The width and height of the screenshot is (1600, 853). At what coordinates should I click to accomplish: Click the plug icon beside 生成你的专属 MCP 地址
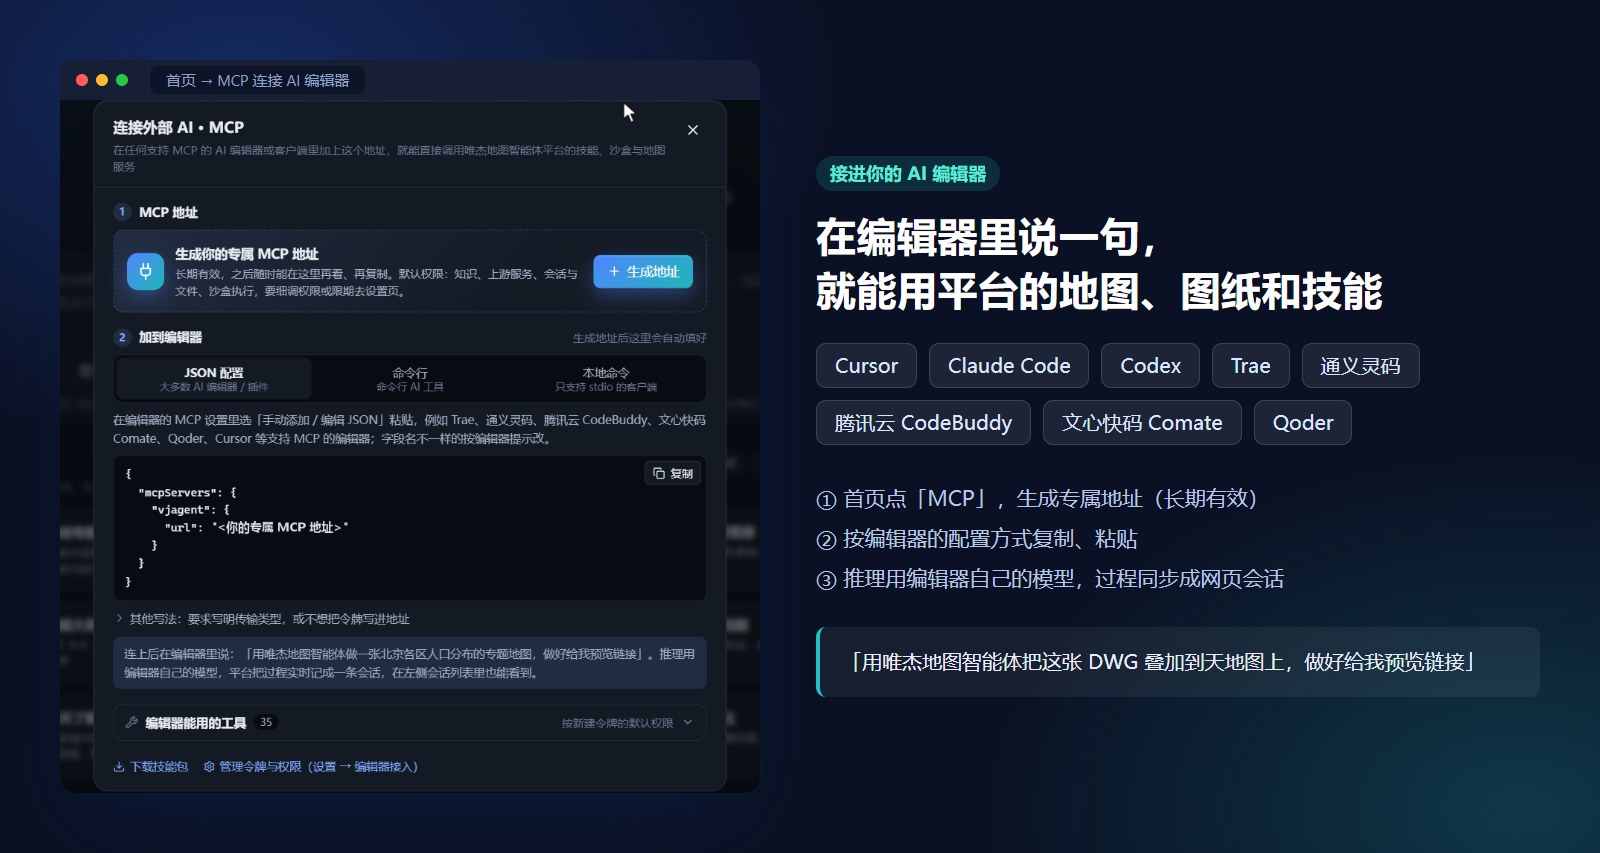click(x=146, y=271)
